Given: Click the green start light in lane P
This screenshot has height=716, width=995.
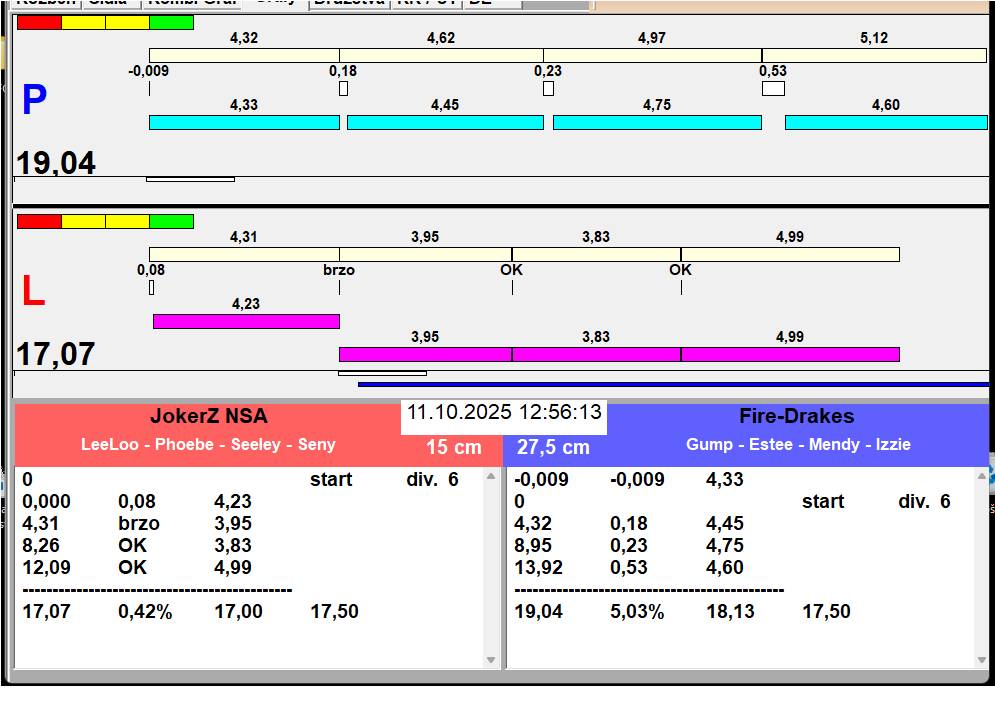Looking at the screenshot, I should coord(171,22).
